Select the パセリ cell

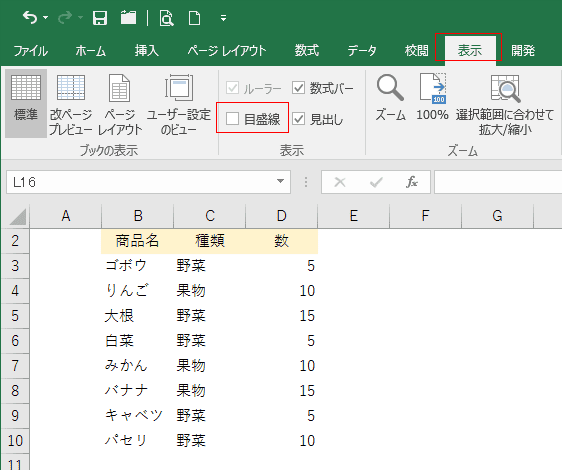(138, 441)
